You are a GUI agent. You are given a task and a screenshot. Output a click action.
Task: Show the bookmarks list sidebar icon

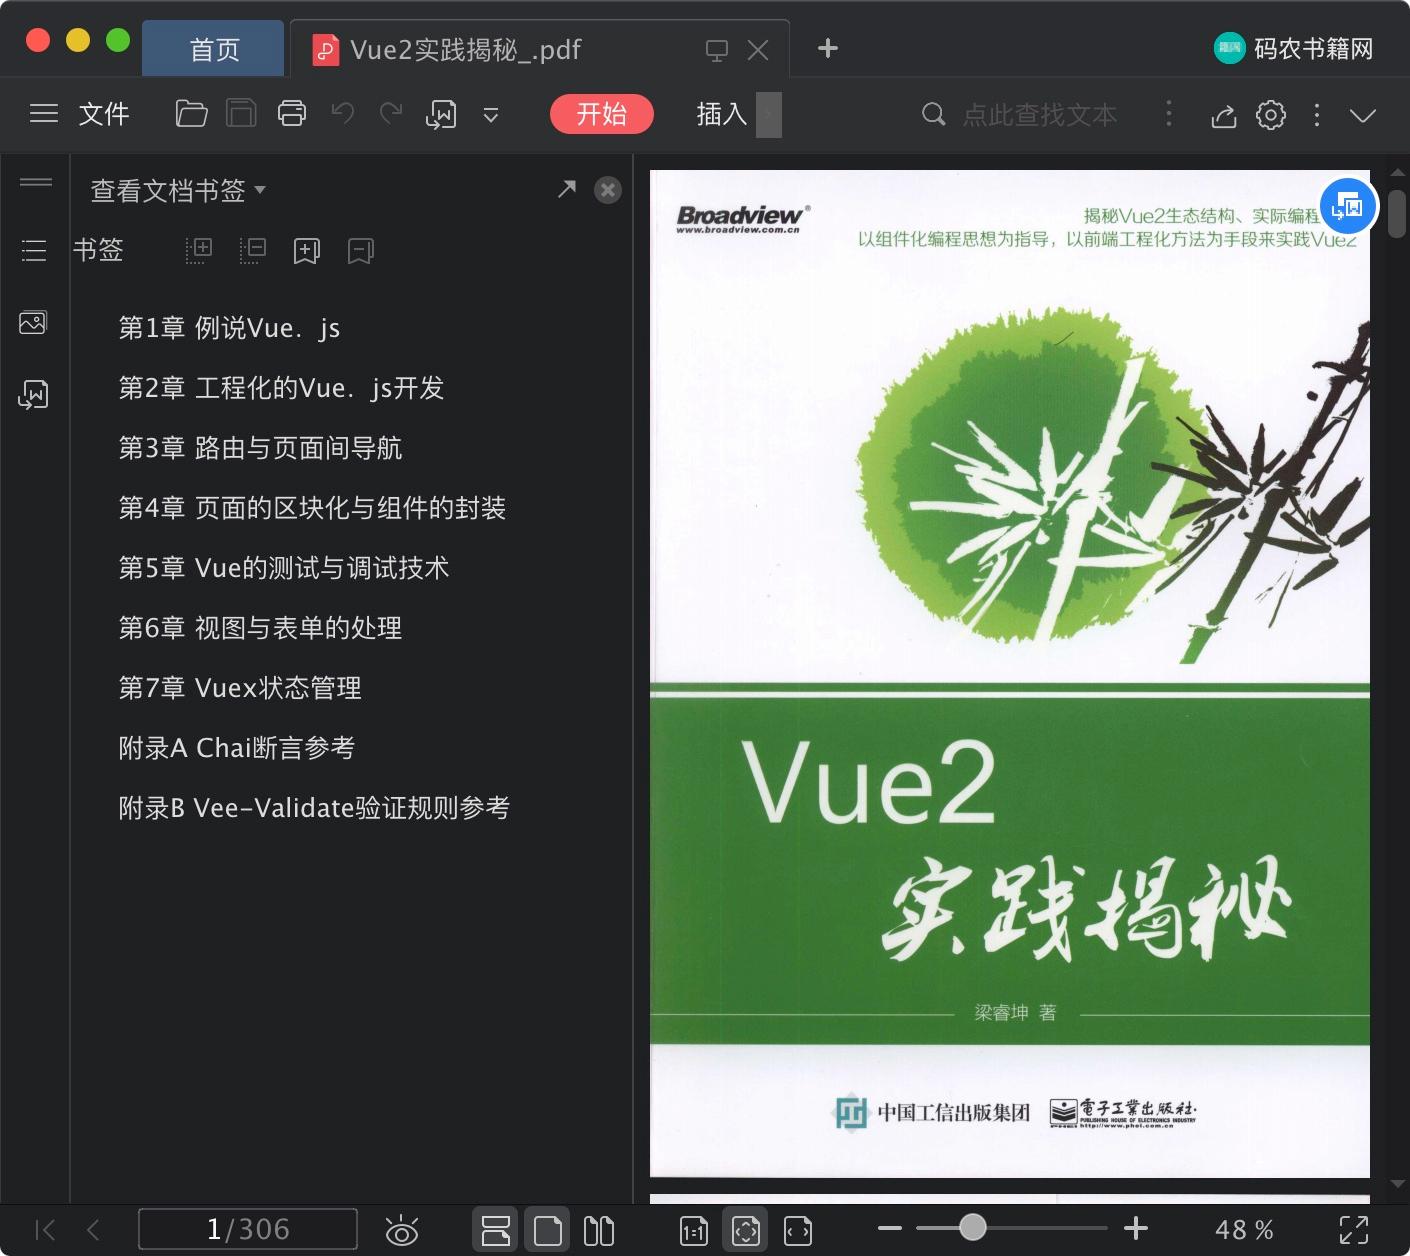tap(34, 250)
